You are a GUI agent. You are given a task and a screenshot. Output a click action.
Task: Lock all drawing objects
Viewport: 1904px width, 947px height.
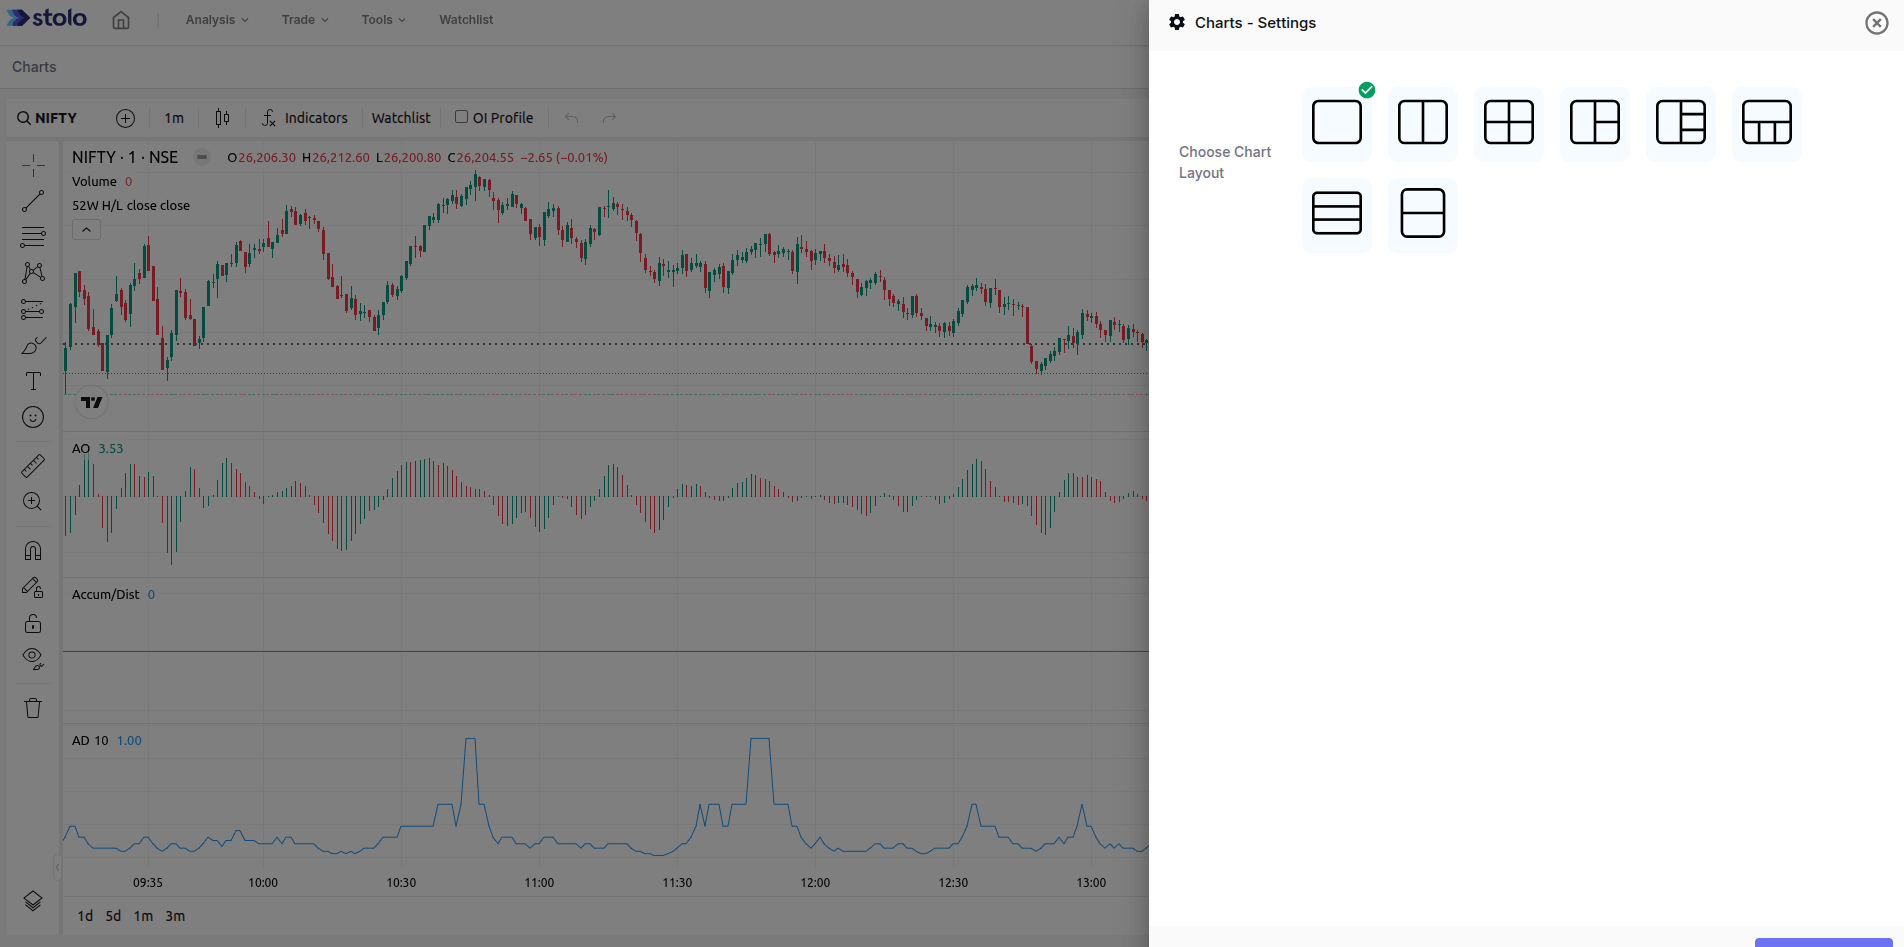(33, 623)
